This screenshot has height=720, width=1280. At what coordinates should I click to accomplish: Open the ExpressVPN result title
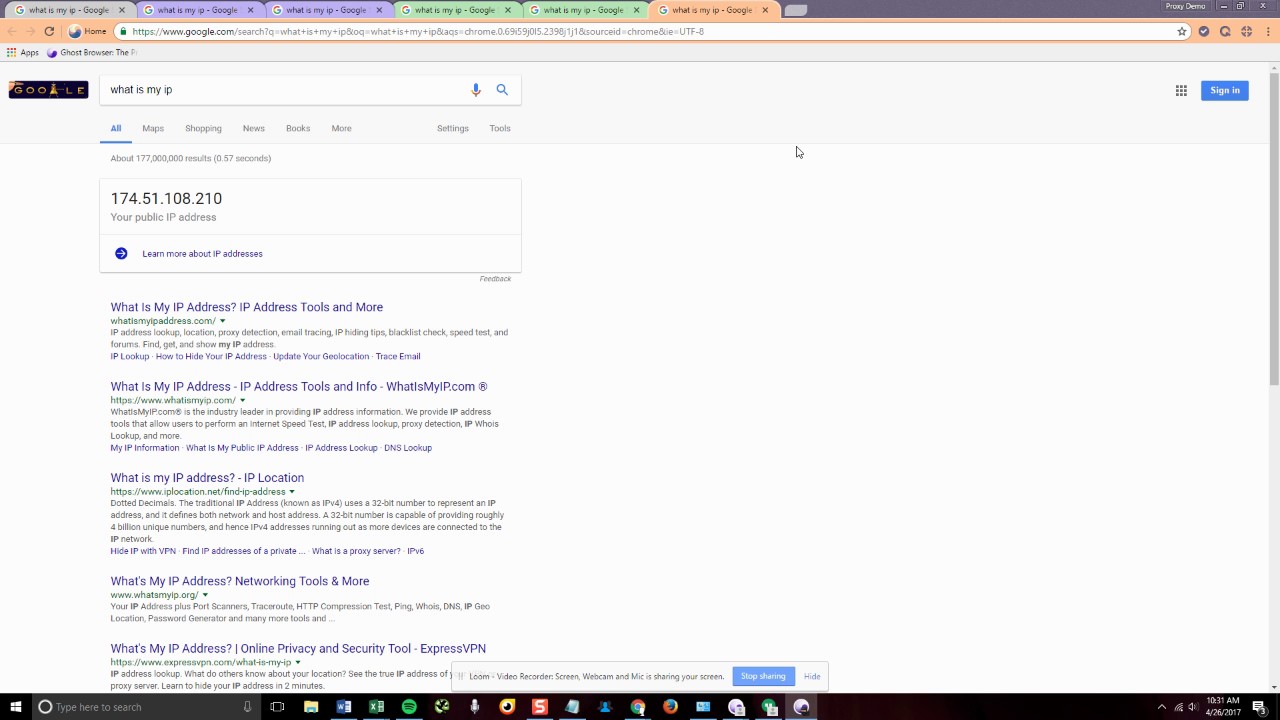point(298,649)
